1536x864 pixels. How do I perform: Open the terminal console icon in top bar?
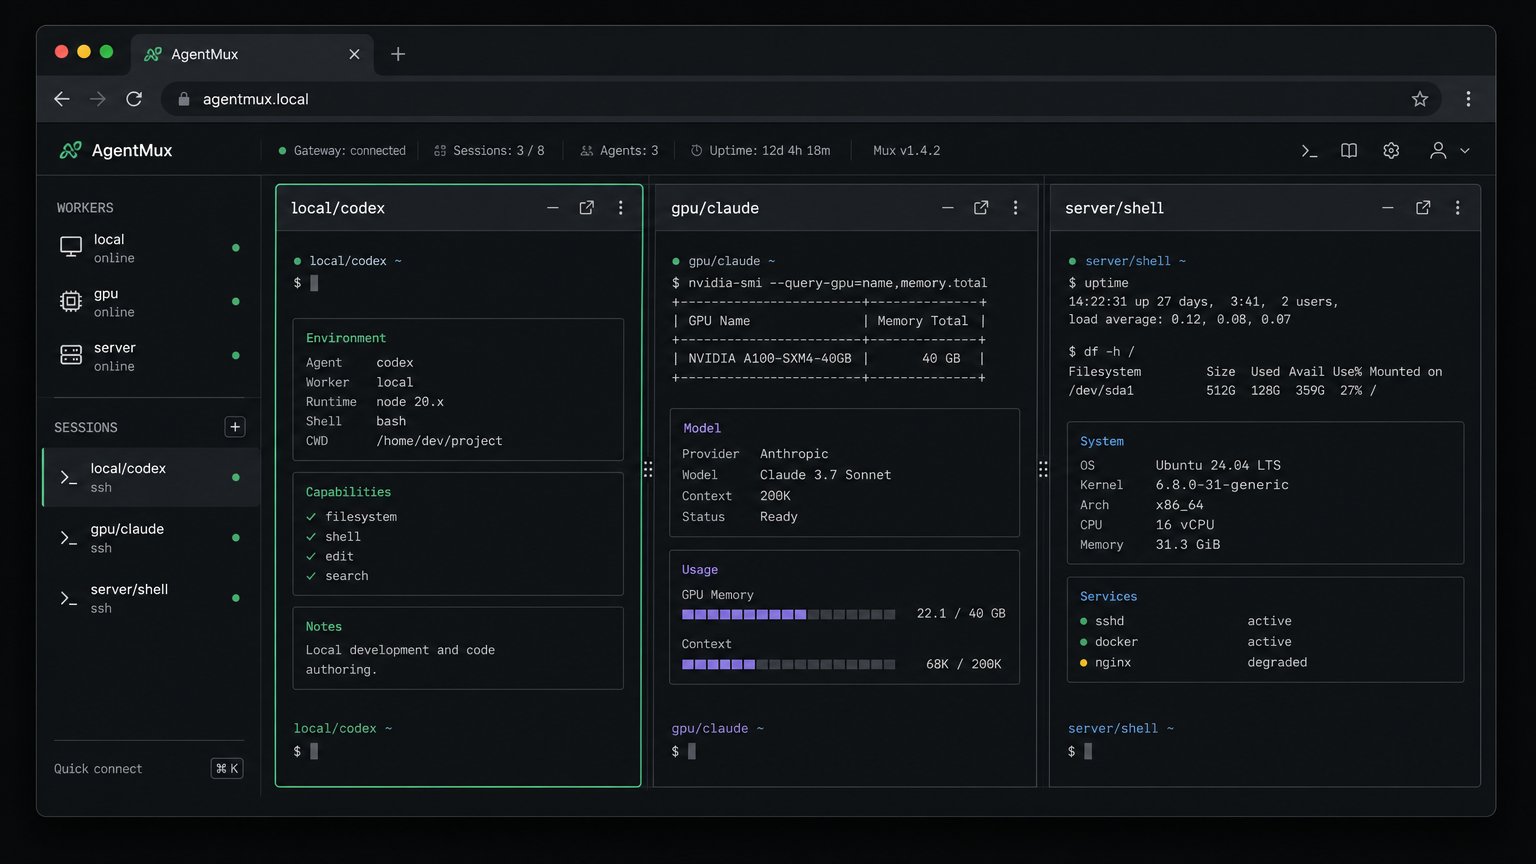[1309, 150]
